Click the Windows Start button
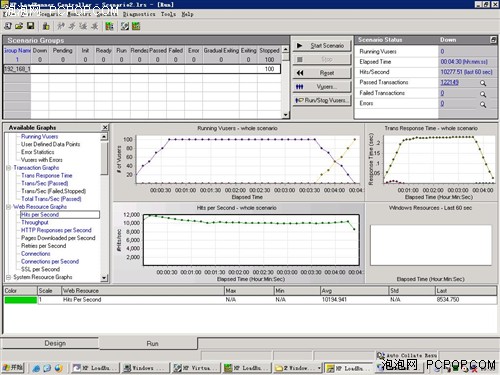Viewport: 500px width, 375px height. pyautogui.click(x=13, y=368)
